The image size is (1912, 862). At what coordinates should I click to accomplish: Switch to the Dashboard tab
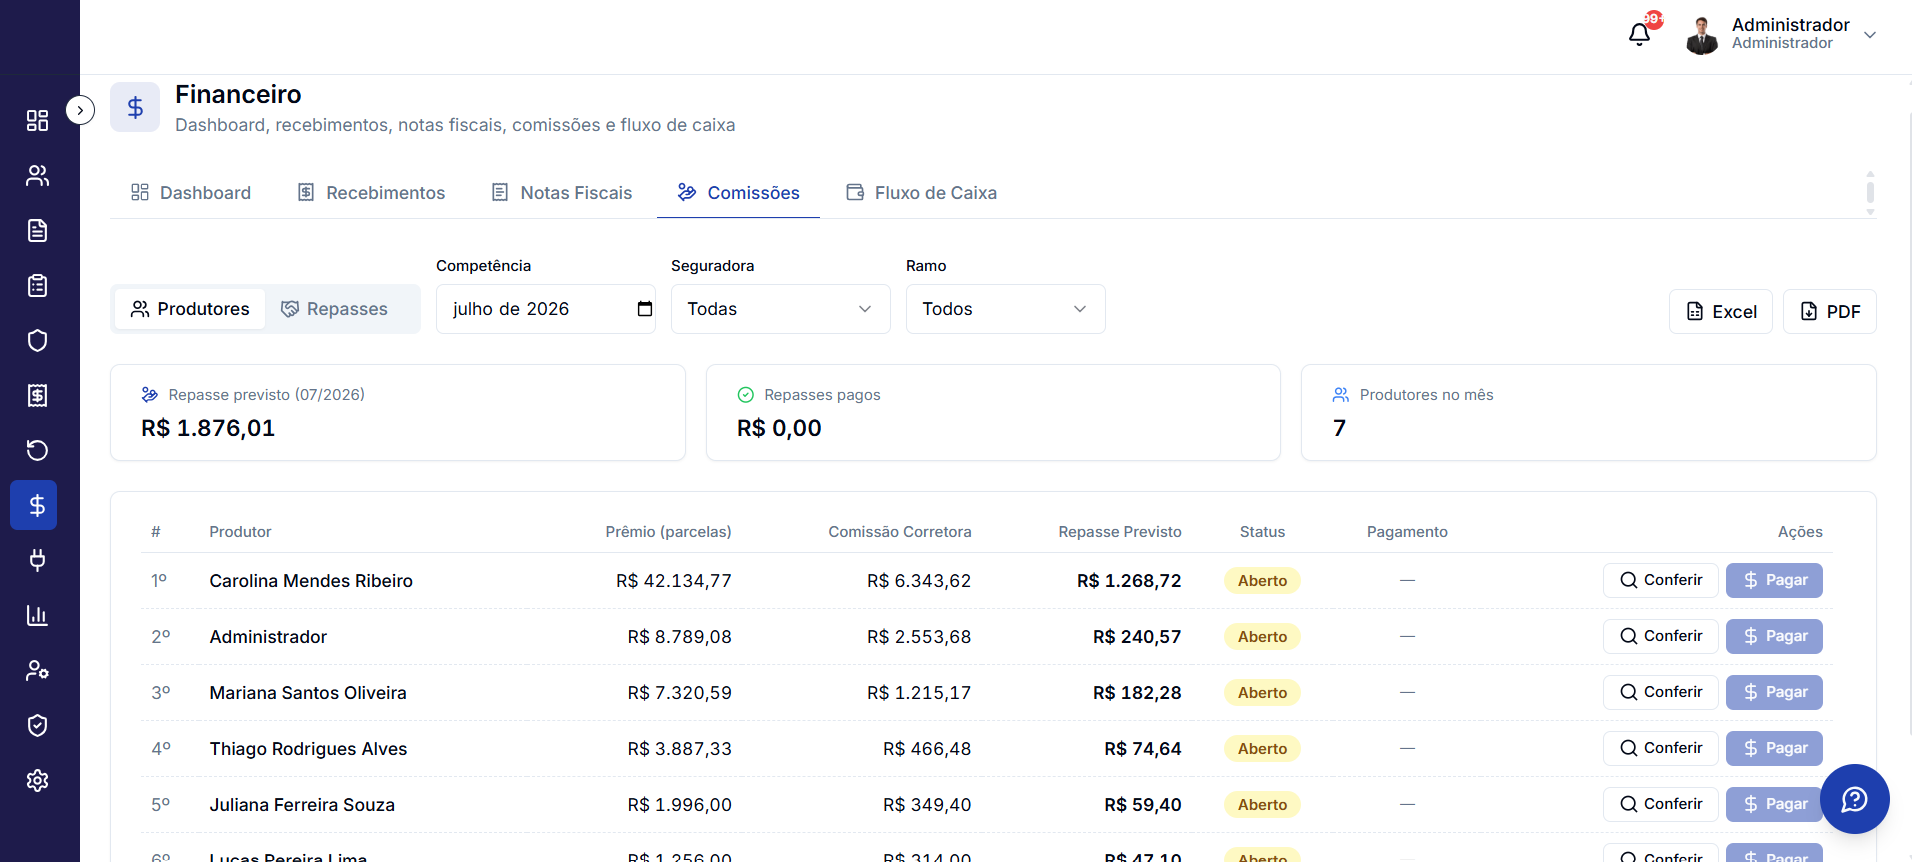click(191, 193)
